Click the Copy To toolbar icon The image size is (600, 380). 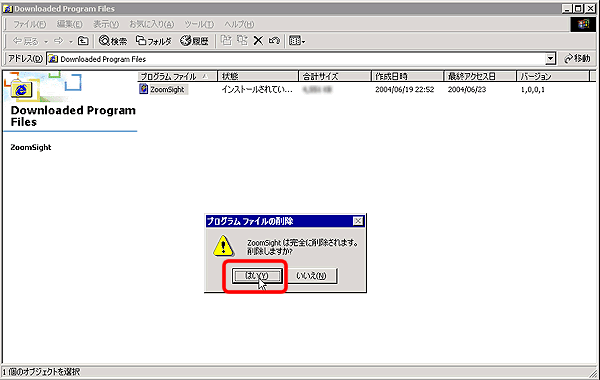(242, 41)
